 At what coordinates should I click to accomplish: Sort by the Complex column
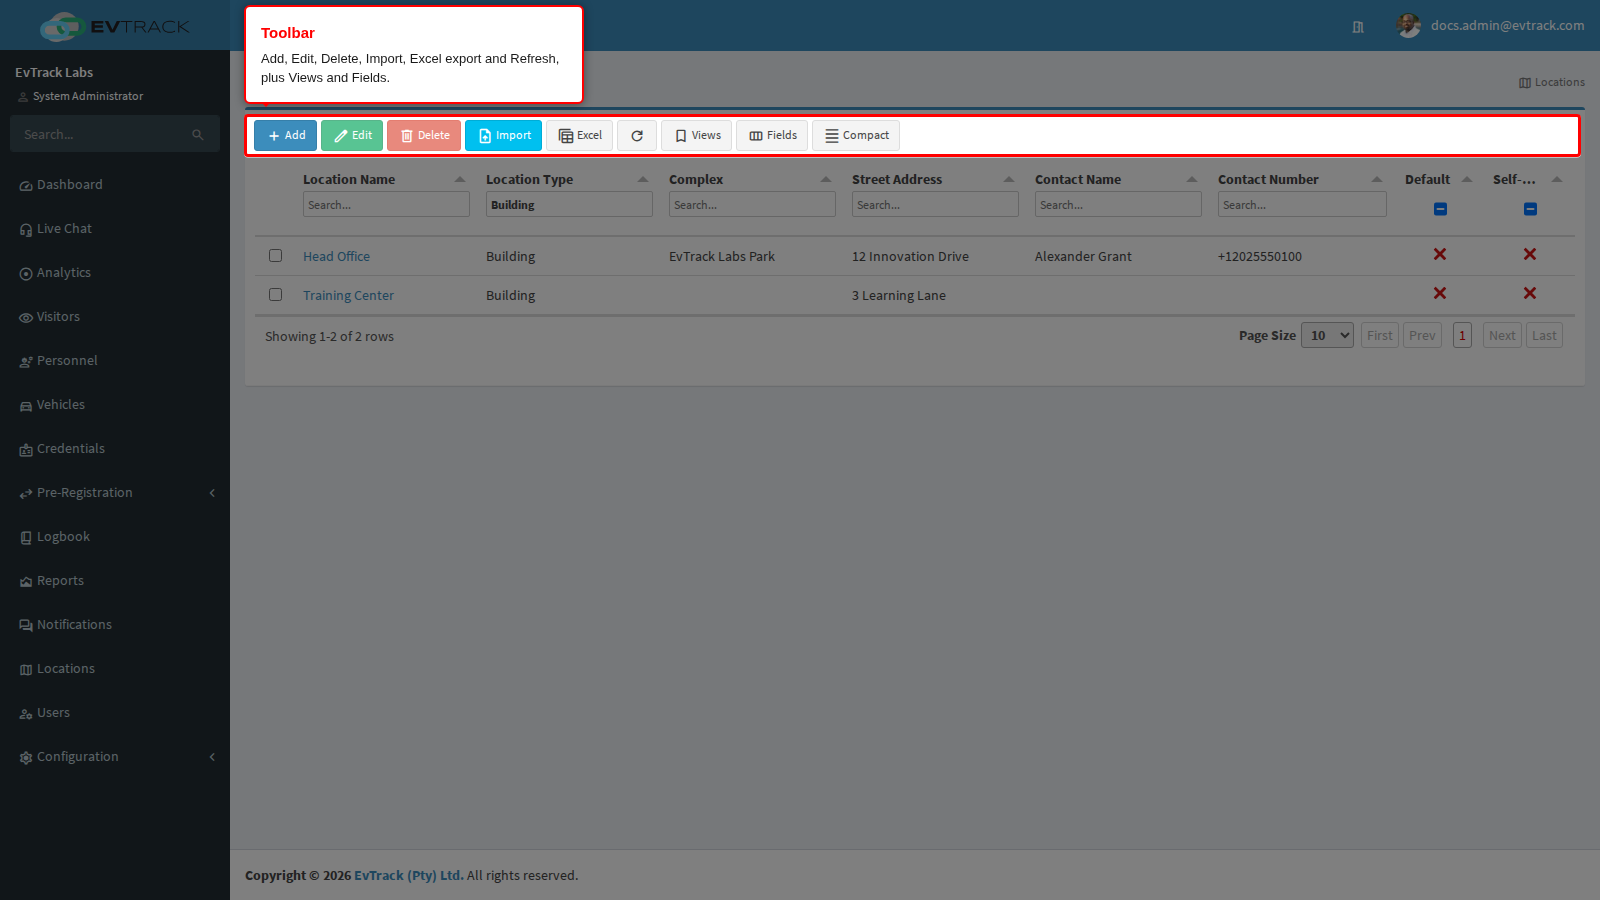point(750,180)
